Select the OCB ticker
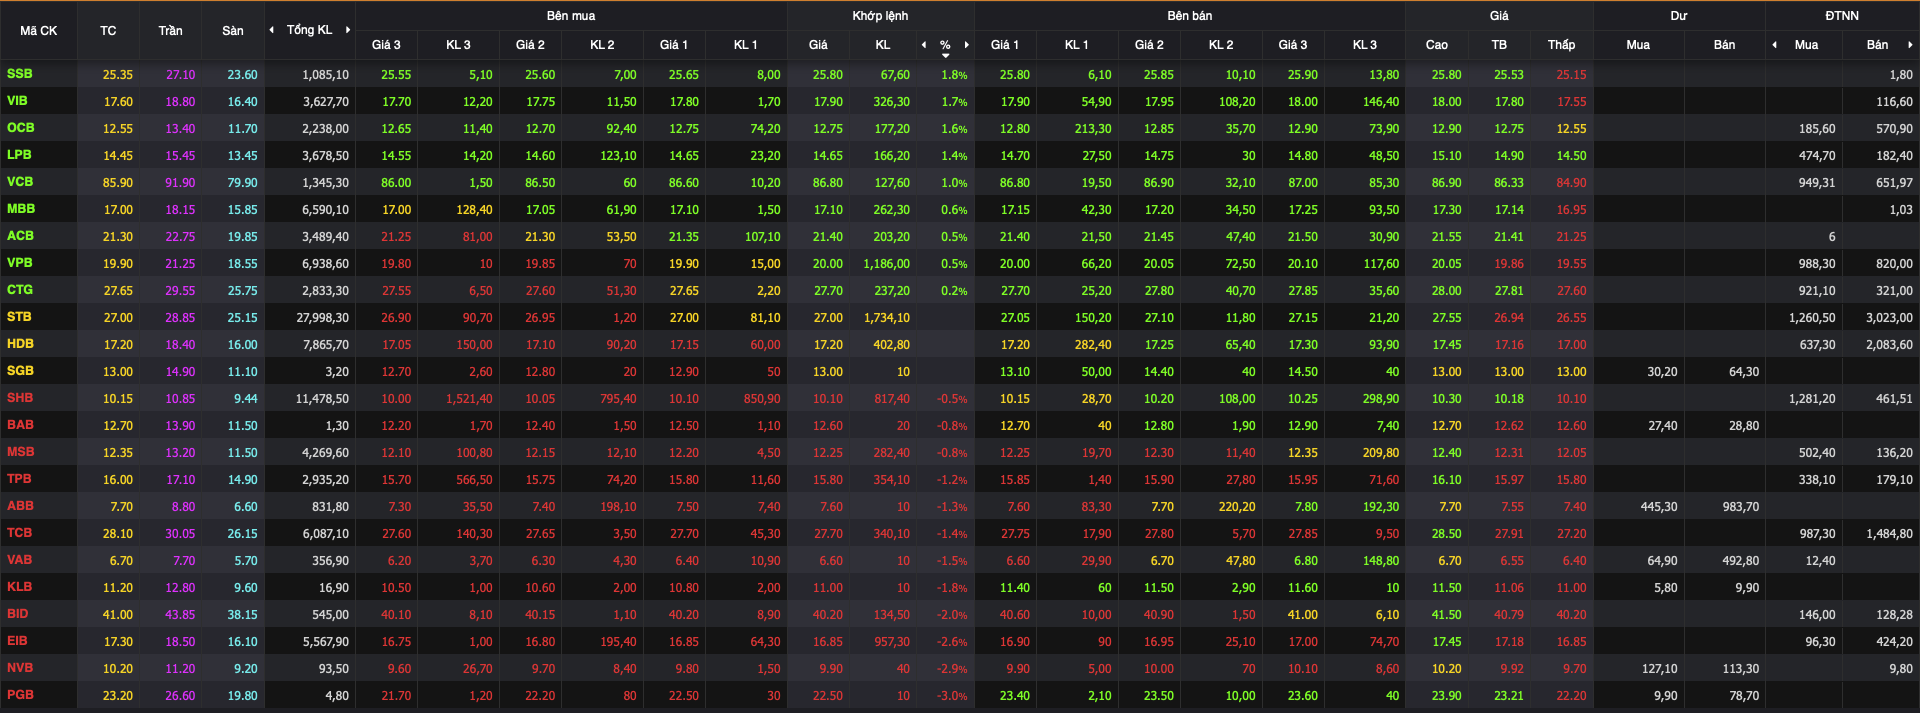This screenshot has height=713, width=1920. [20, 128]
